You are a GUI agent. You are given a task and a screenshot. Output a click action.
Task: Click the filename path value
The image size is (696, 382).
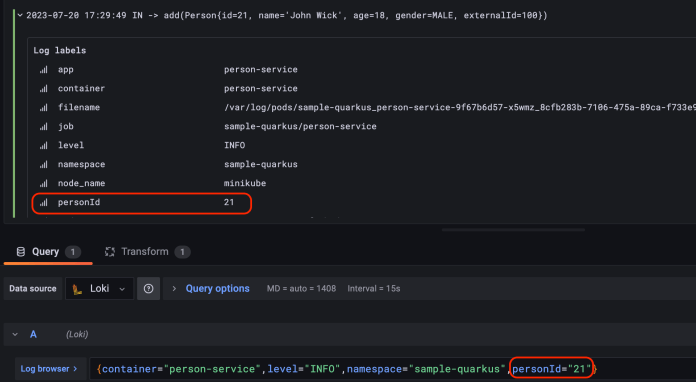pyautogui.click(x=460, y=107)
